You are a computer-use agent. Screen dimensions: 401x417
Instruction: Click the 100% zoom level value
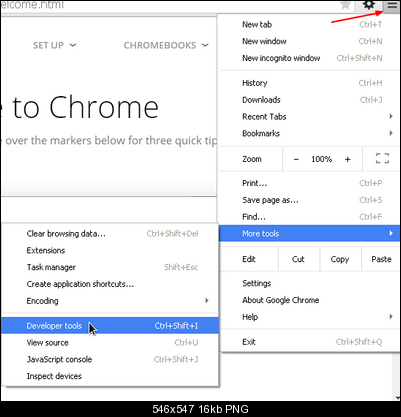click(x=322, y=159)
